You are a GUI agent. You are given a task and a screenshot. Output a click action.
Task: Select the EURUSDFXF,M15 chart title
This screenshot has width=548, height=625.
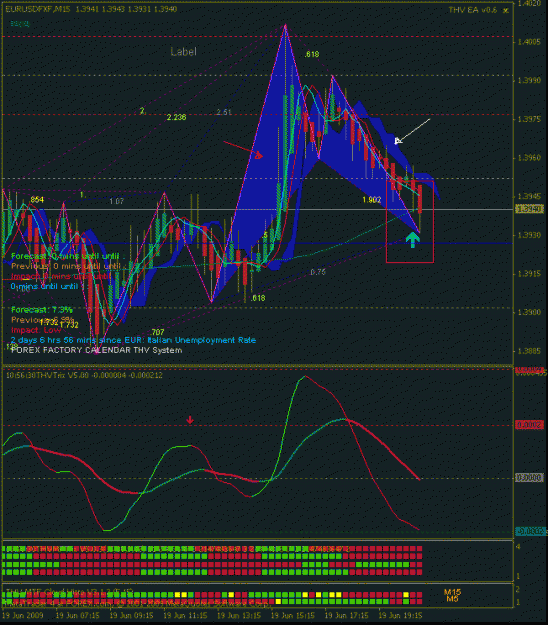point(37,9)
